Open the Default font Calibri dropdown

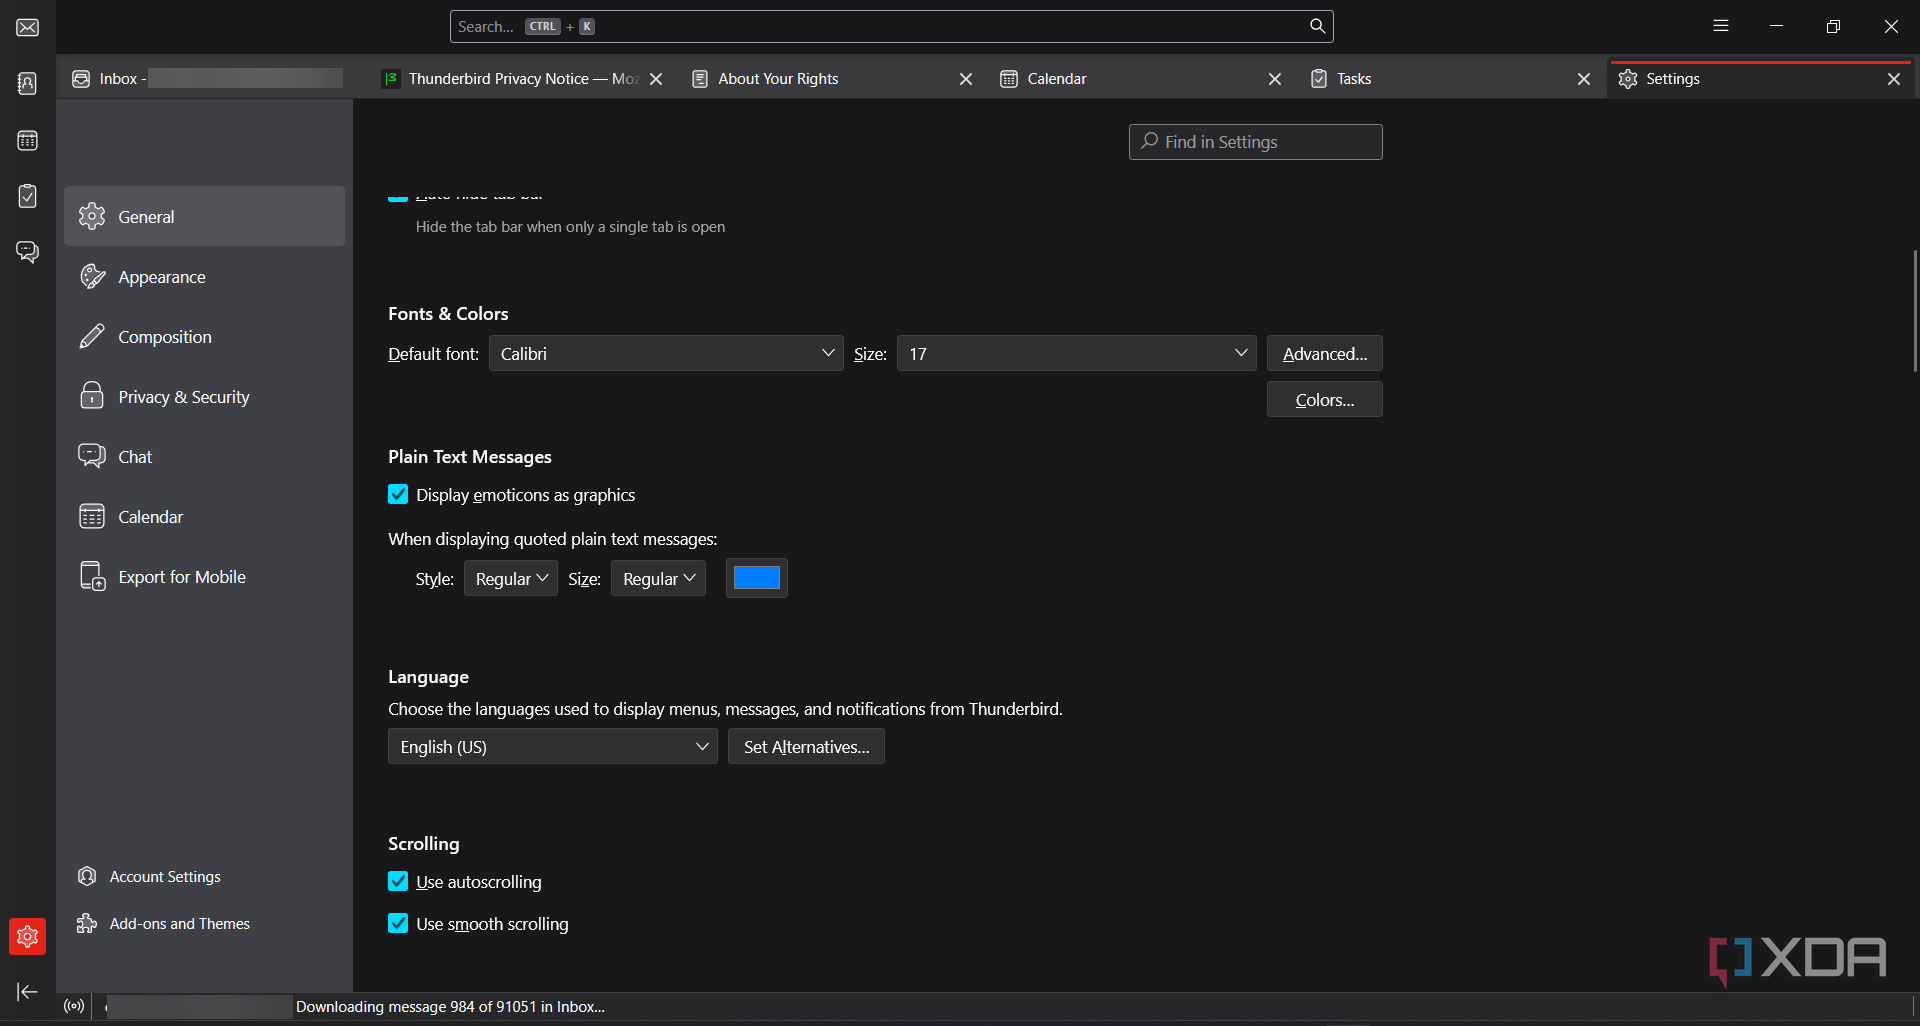(666, 353)
